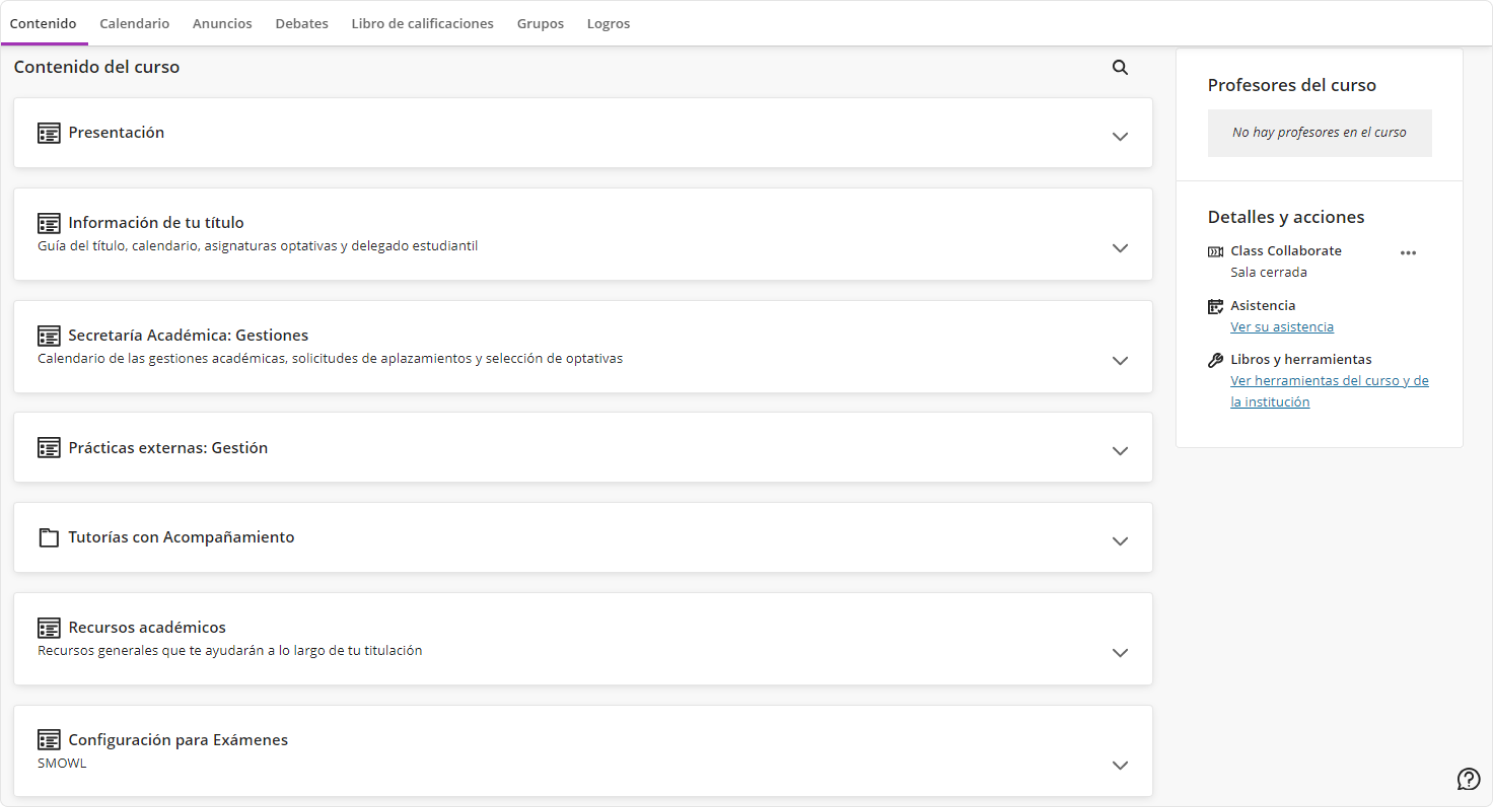The width and height of the screenshot is (1493, 807).
Task: Click the Ver su asistencia link
Action: coord(1281,327)
